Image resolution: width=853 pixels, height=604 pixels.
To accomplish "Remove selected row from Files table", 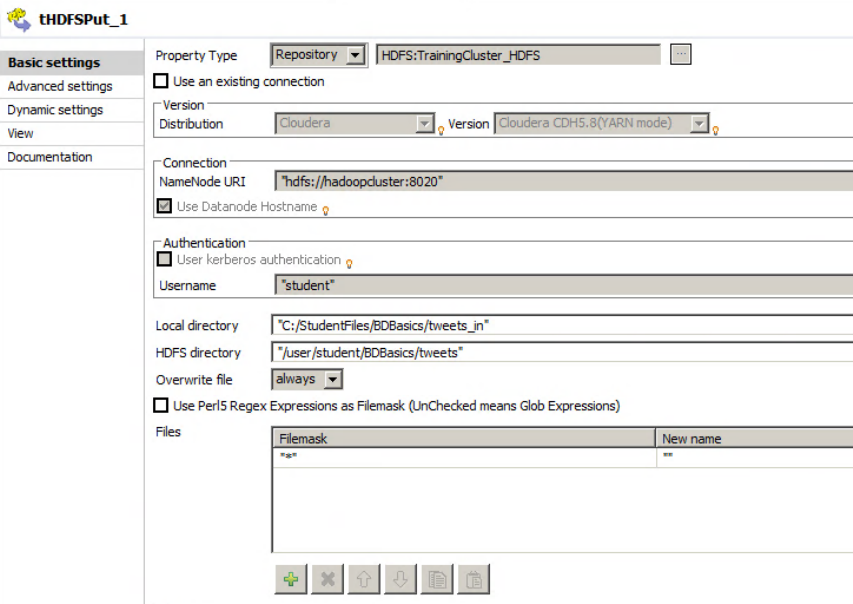I will tap(327, 580).
